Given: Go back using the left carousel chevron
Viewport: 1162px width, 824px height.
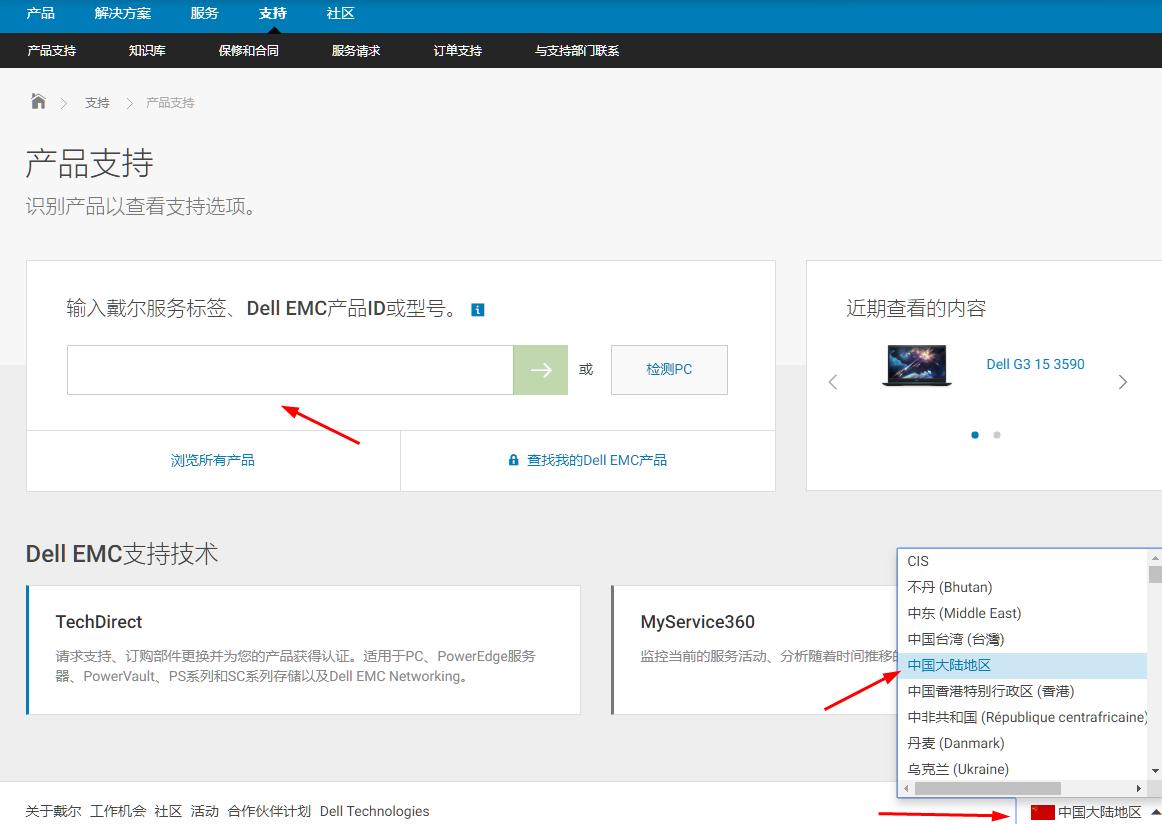Looking at the screenshot, I should click(833, 381).
